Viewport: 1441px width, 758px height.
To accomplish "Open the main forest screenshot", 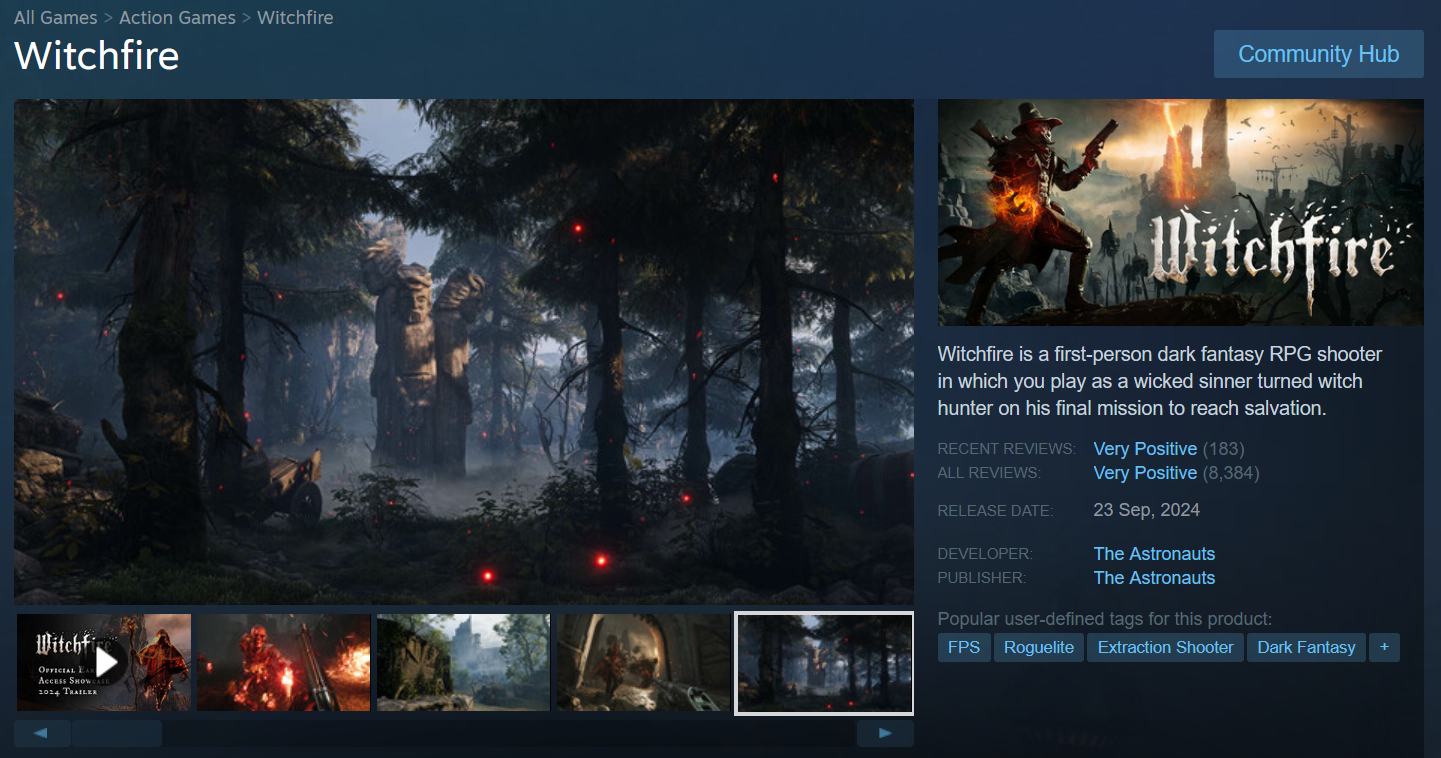I will pyautogui.click(x=464, y=351).
